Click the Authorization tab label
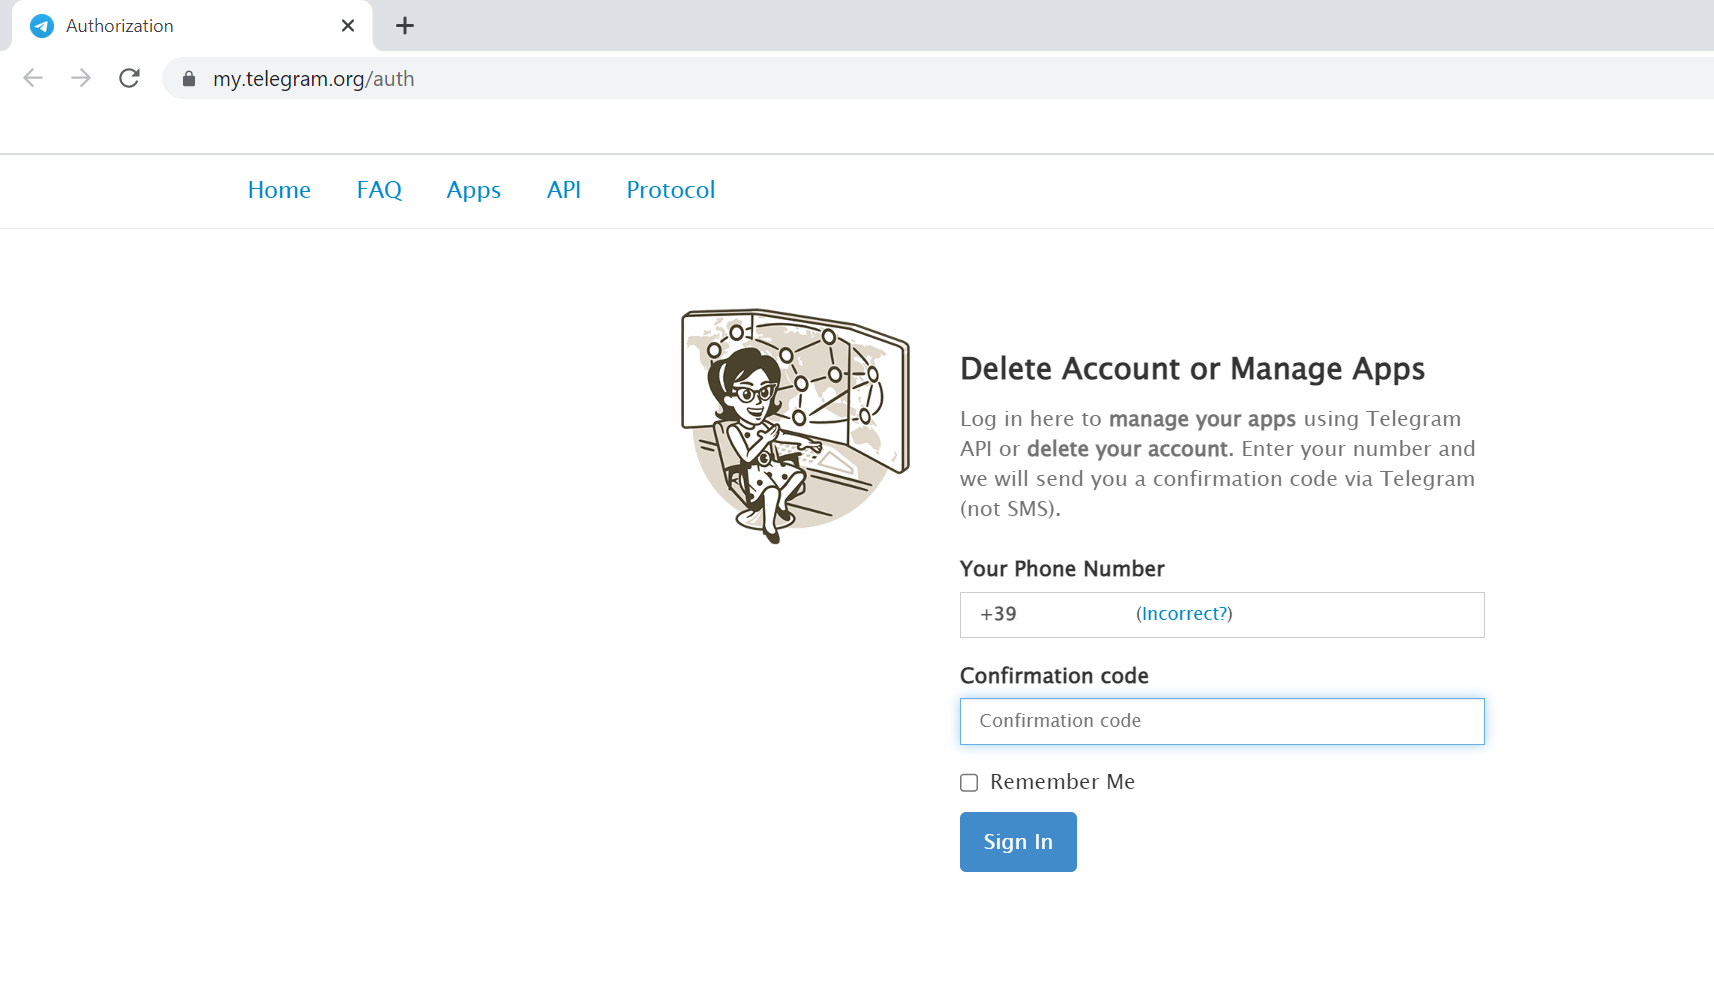Image resolution: width=1714 pixels, height=987 pixels. [118, 25]
